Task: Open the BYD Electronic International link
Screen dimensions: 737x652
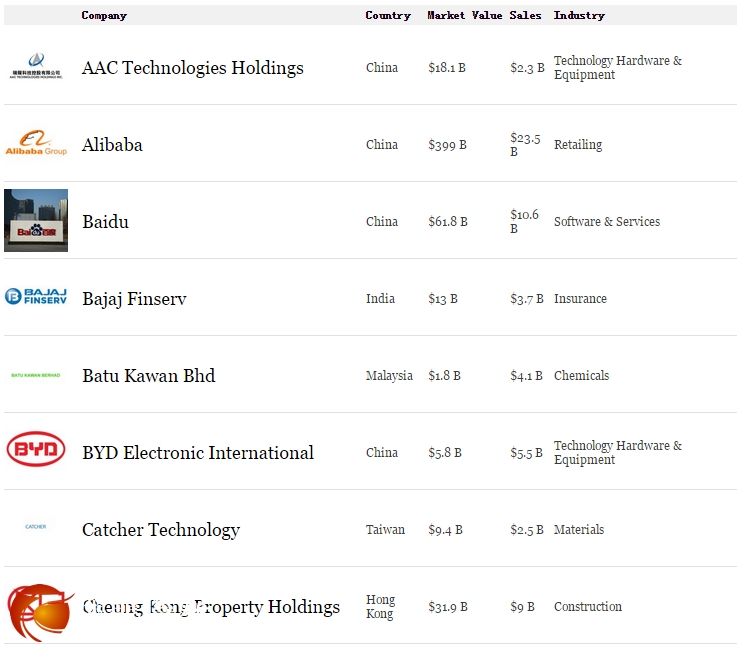Action: point(198,453)
